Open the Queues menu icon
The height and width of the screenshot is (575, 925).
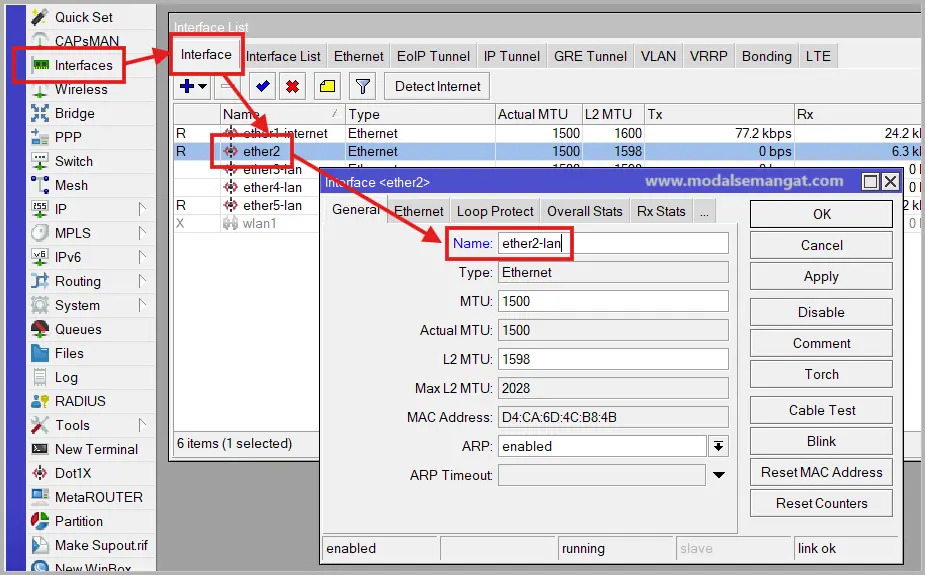[x=40, y=329]
